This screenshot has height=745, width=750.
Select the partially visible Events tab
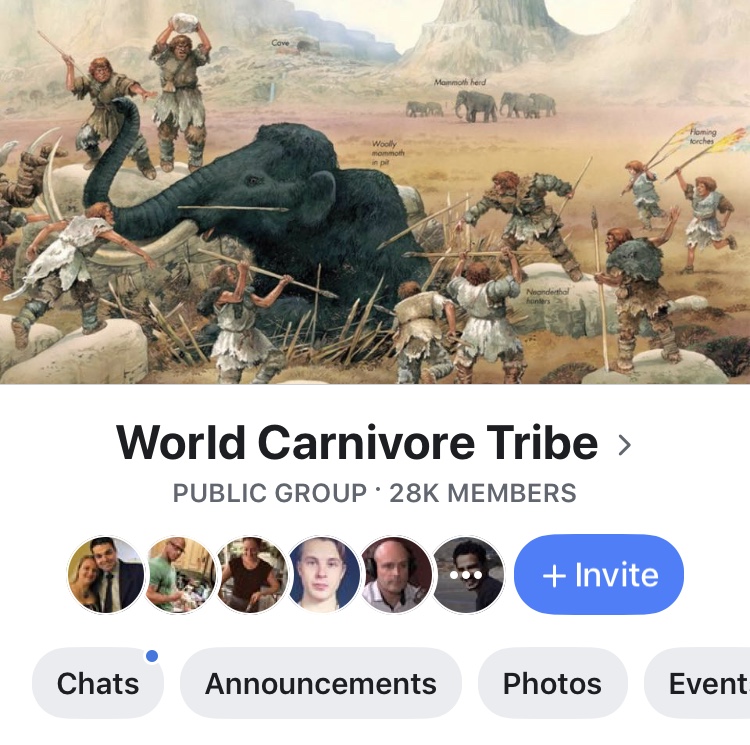coord(697,683)
